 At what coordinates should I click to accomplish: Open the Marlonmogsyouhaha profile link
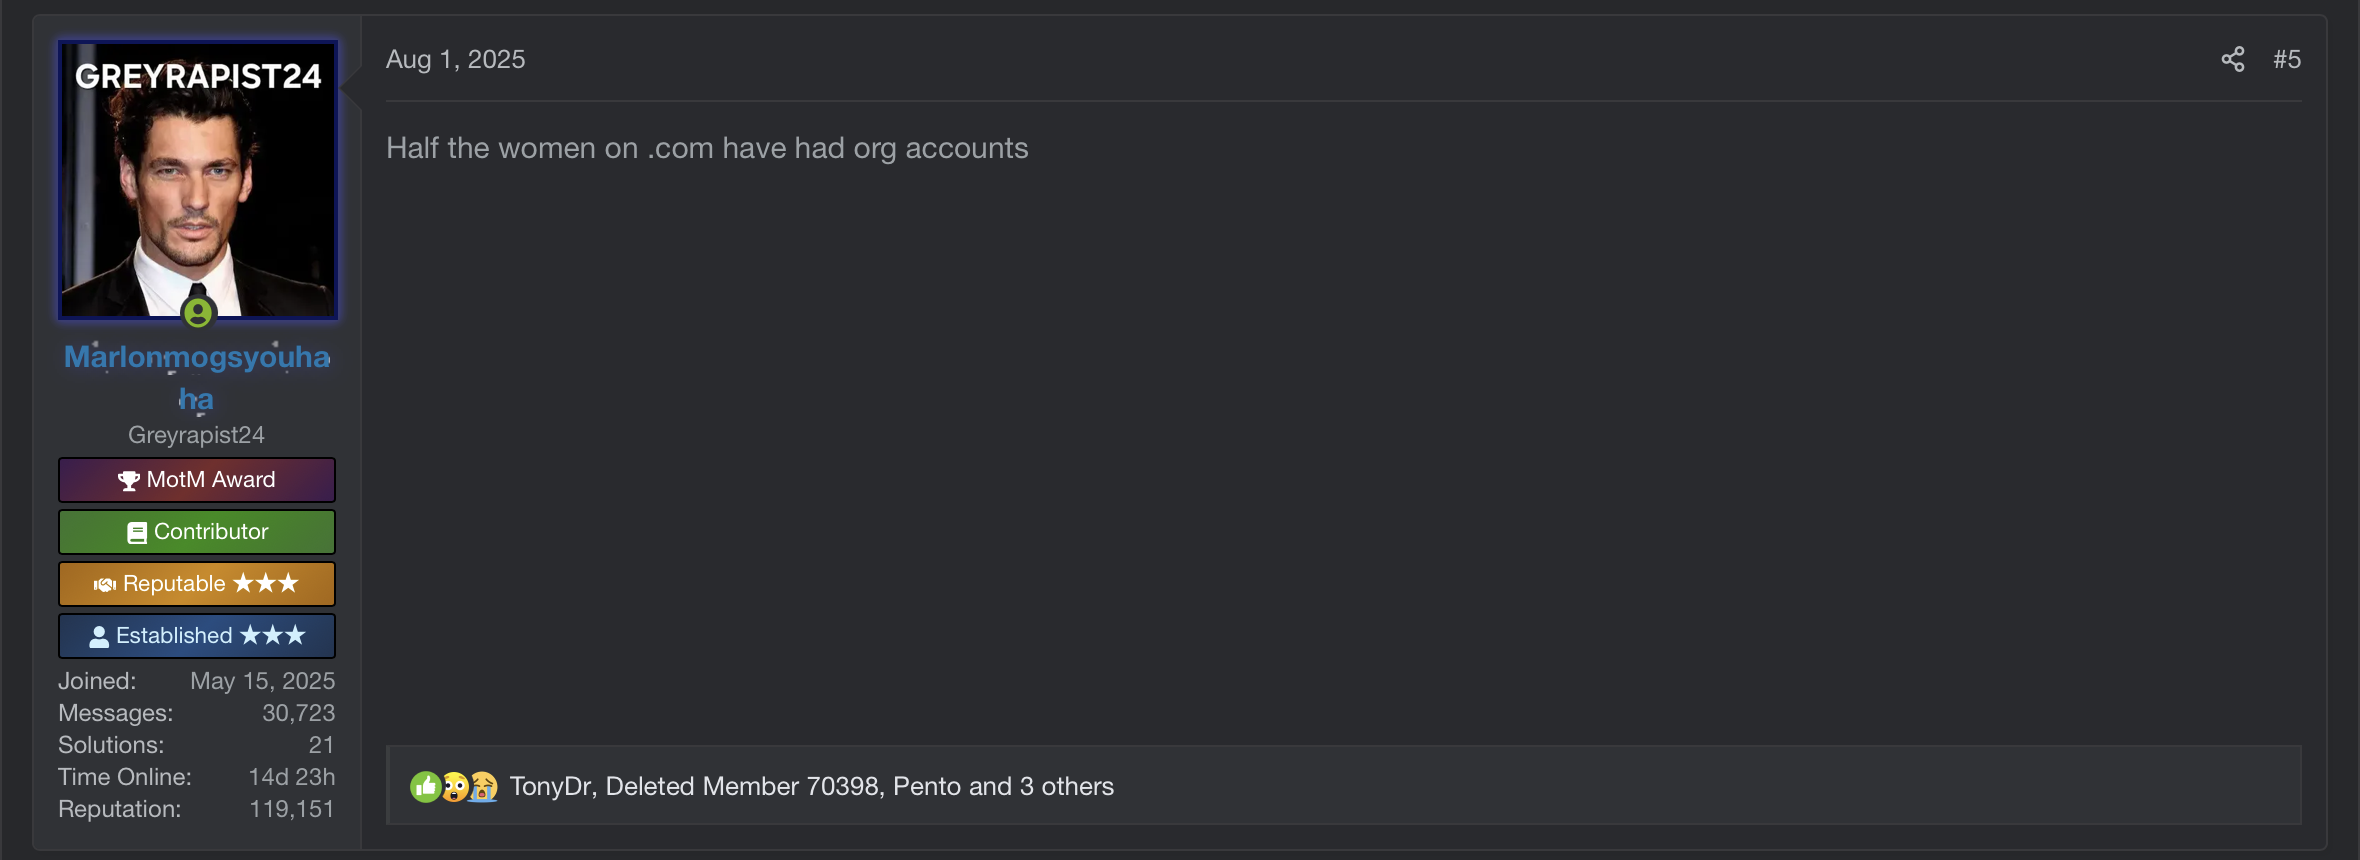point(197,358)
